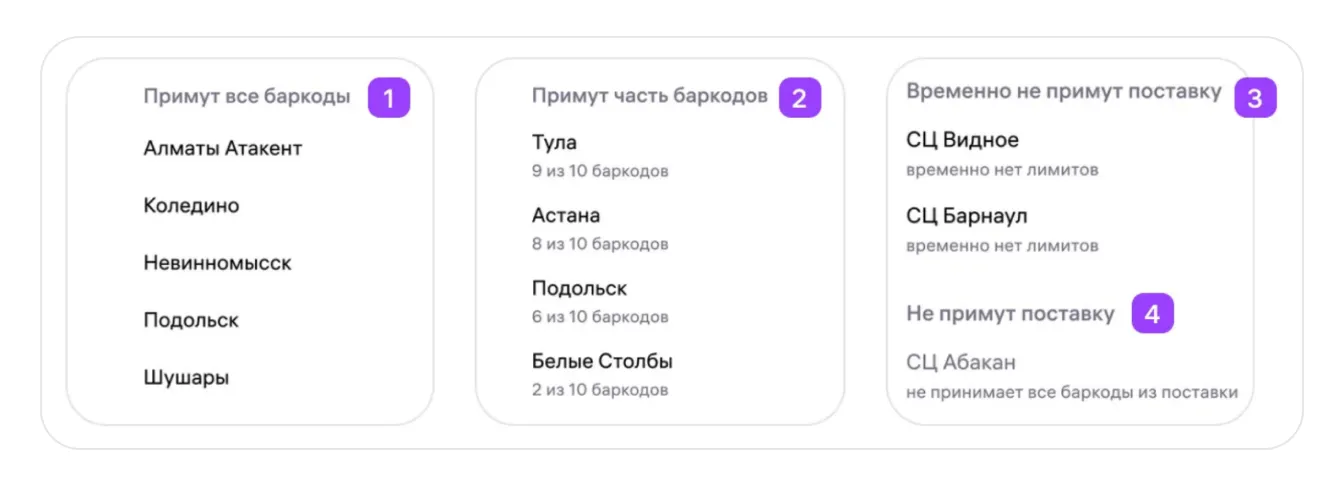Select СЦ Видное entry
The height and width of the screenshot is (486, 1344).
pos(962,141)
